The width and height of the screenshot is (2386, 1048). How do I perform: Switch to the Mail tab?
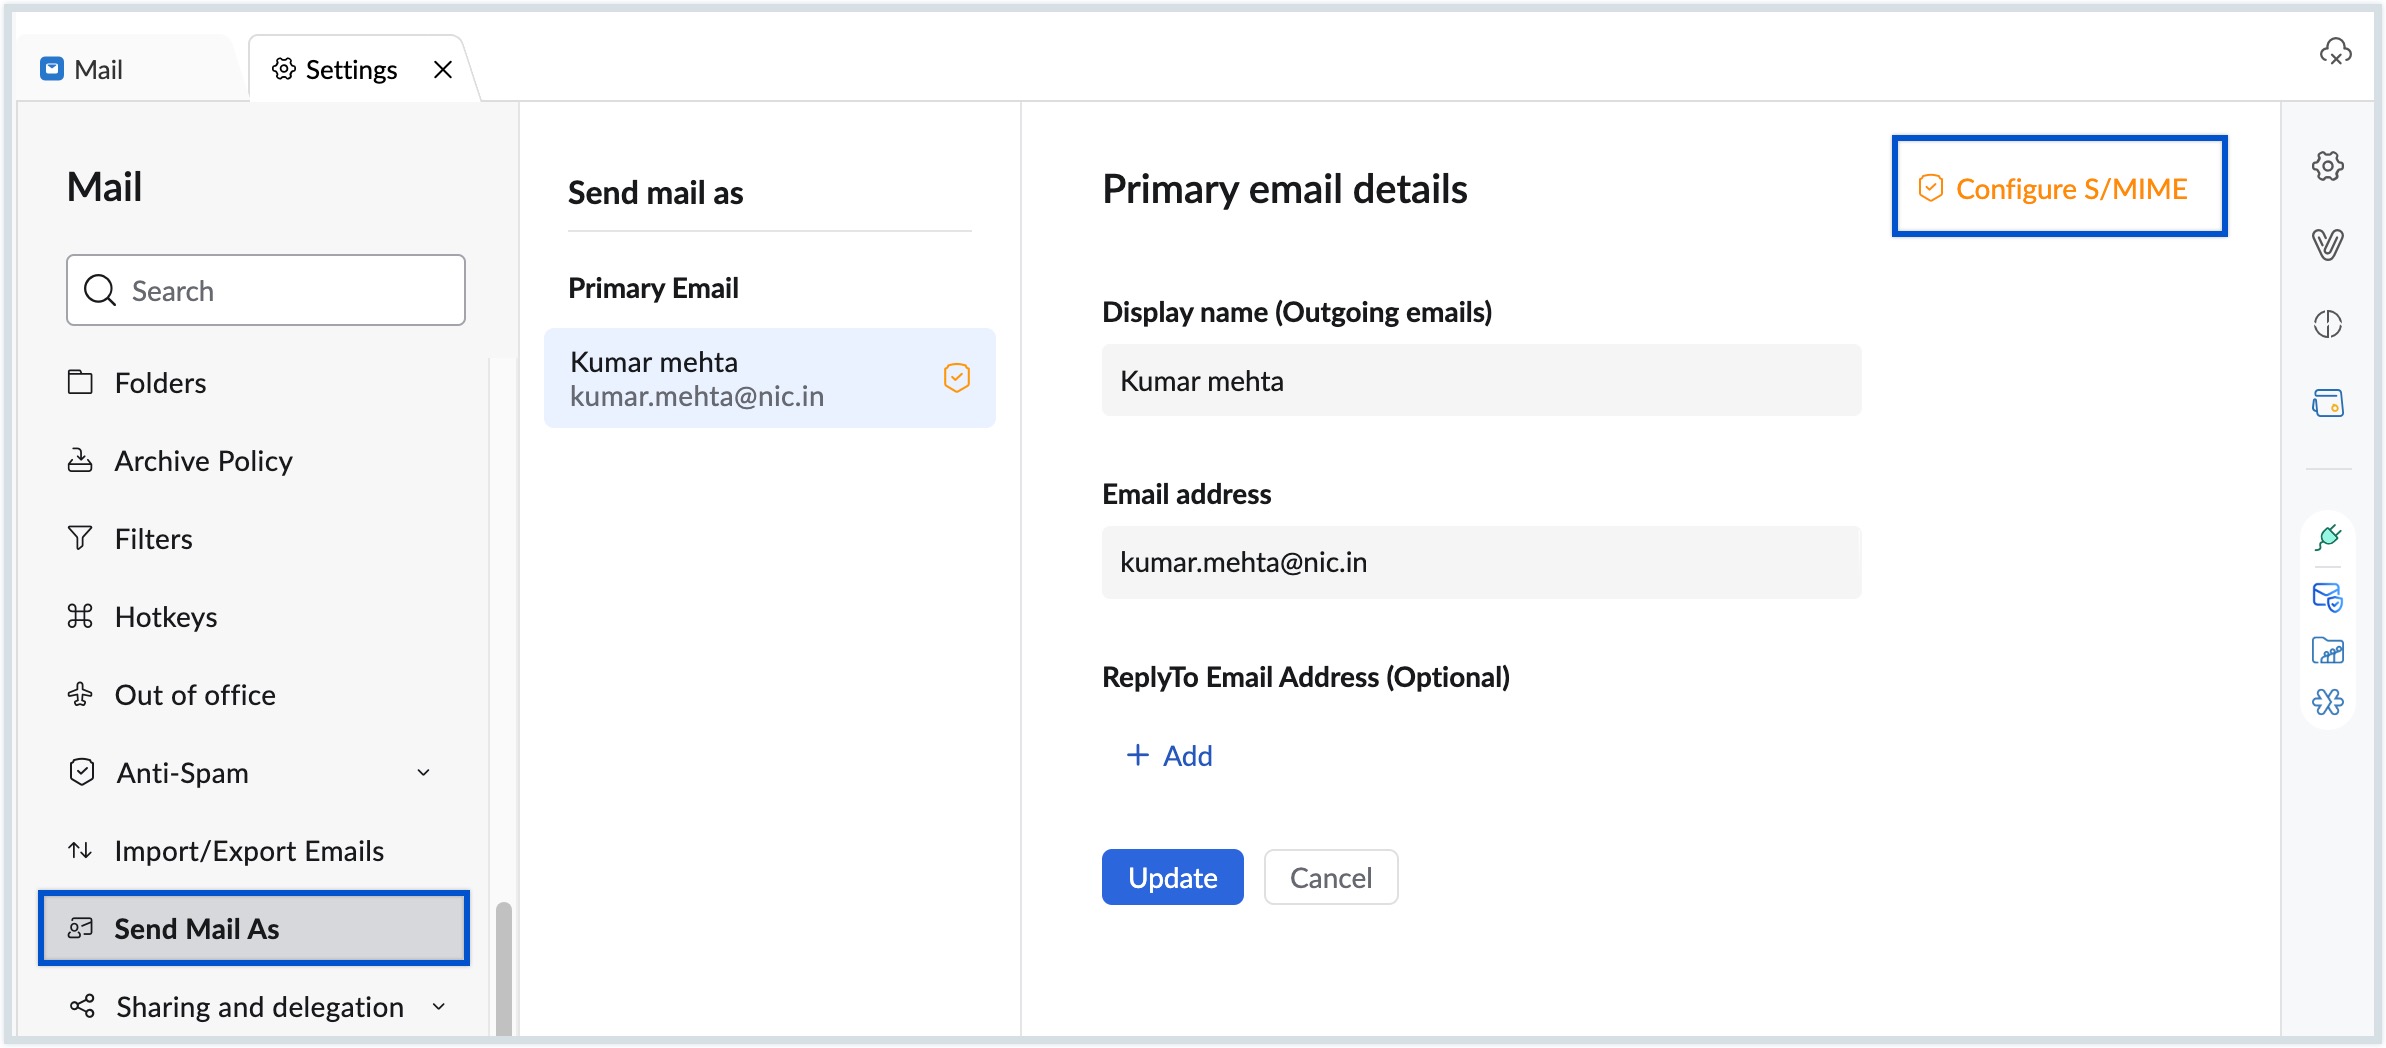tap(98, 70)
